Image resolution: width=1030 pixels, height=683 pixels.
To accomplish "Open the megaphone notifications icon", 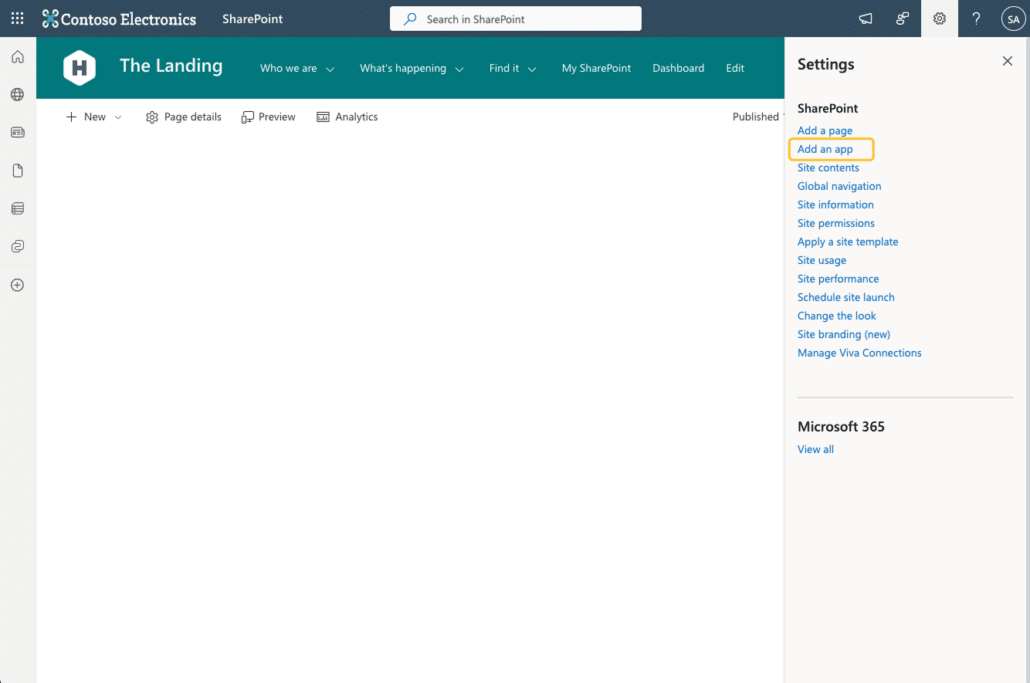I will pyautogui.click(x=866, y=18).
